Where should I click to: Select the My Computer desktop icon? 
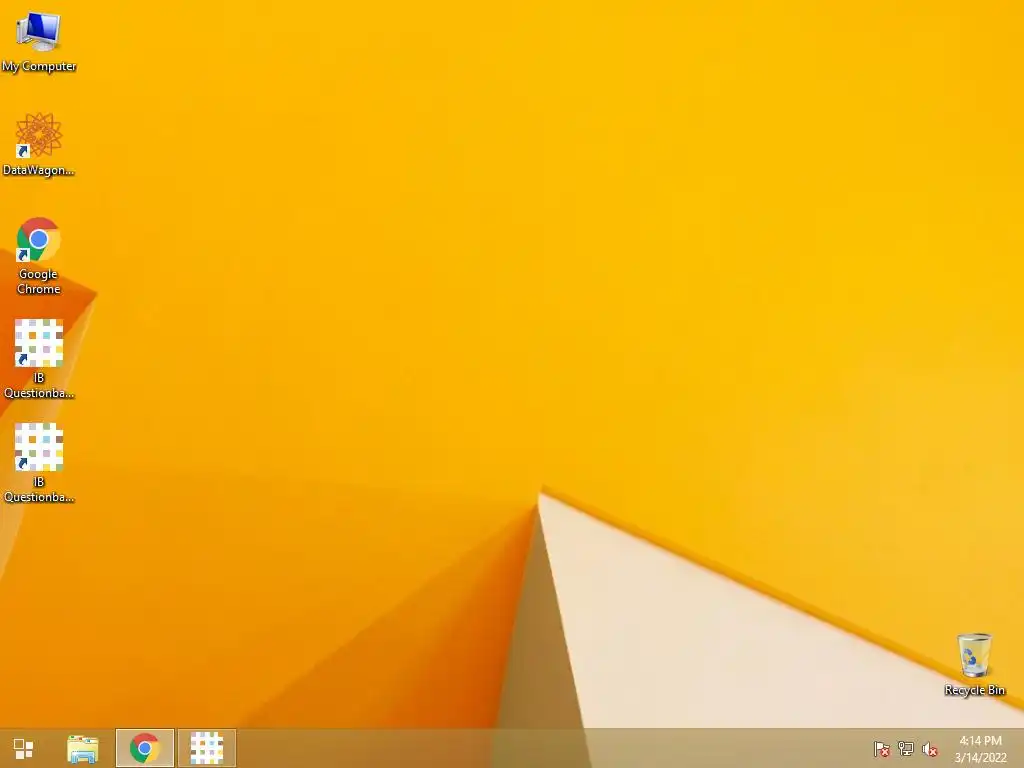(x=39, y=40)
